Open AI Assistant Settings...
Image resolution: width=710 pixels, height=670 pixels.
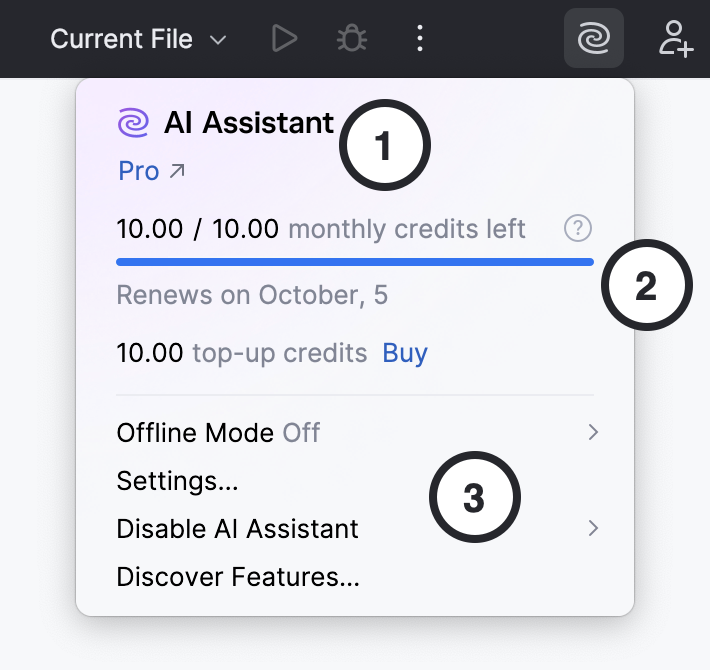(x=178, y=481)
